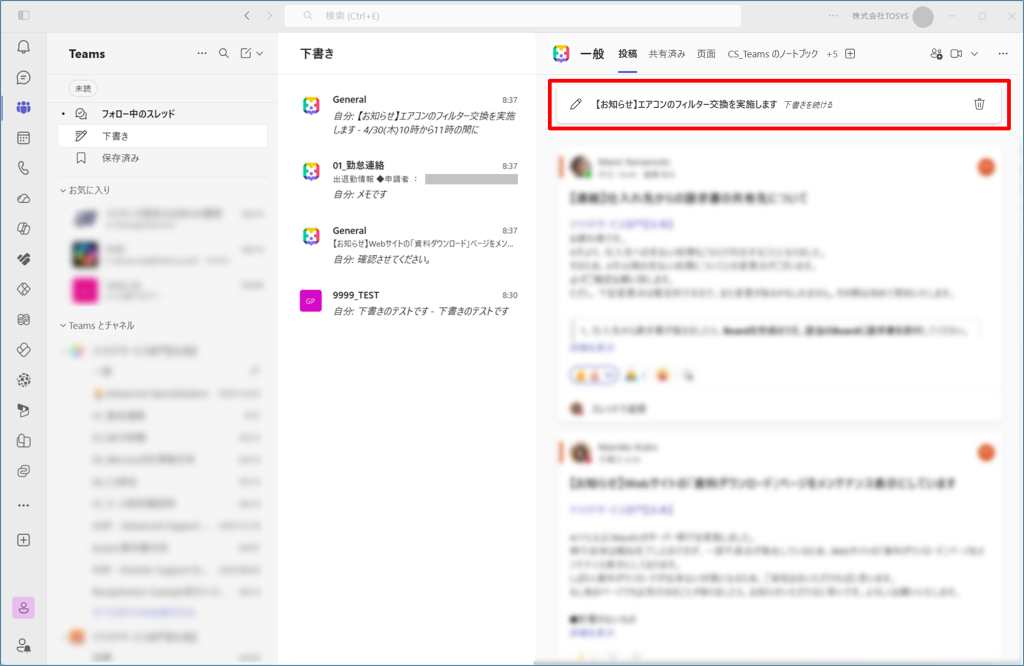Click the add tab plus icon
1024x666 pixels.
(850, 54)
